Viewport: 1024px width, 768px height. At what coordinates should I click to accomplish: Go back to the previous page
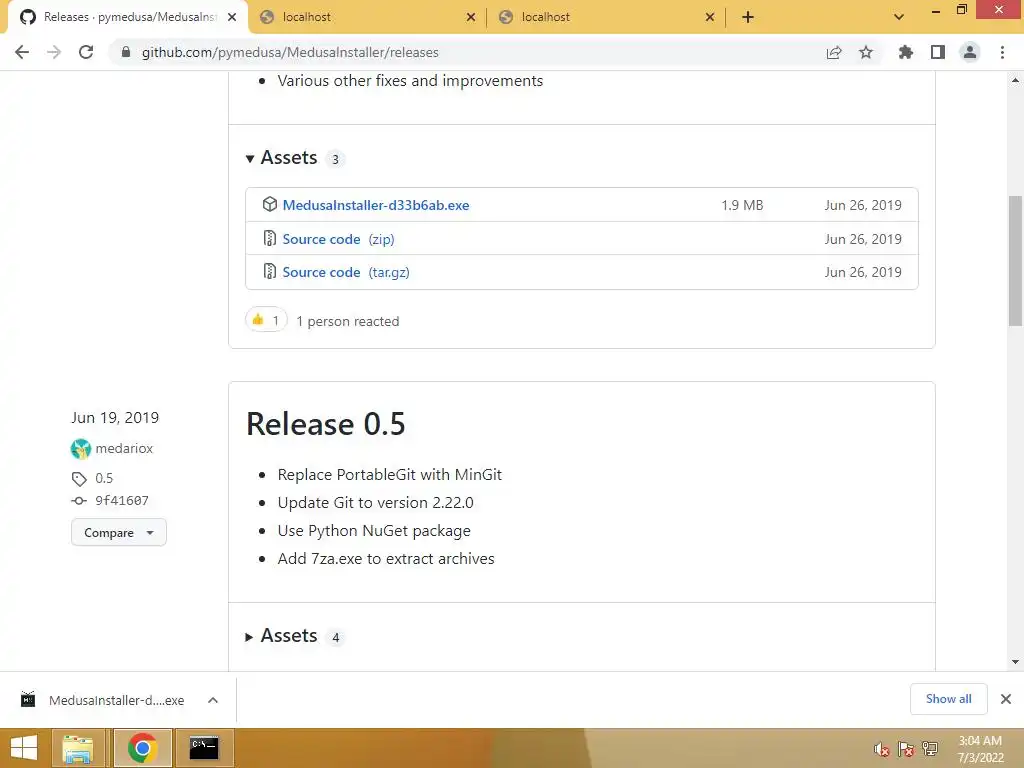(22, 52)
